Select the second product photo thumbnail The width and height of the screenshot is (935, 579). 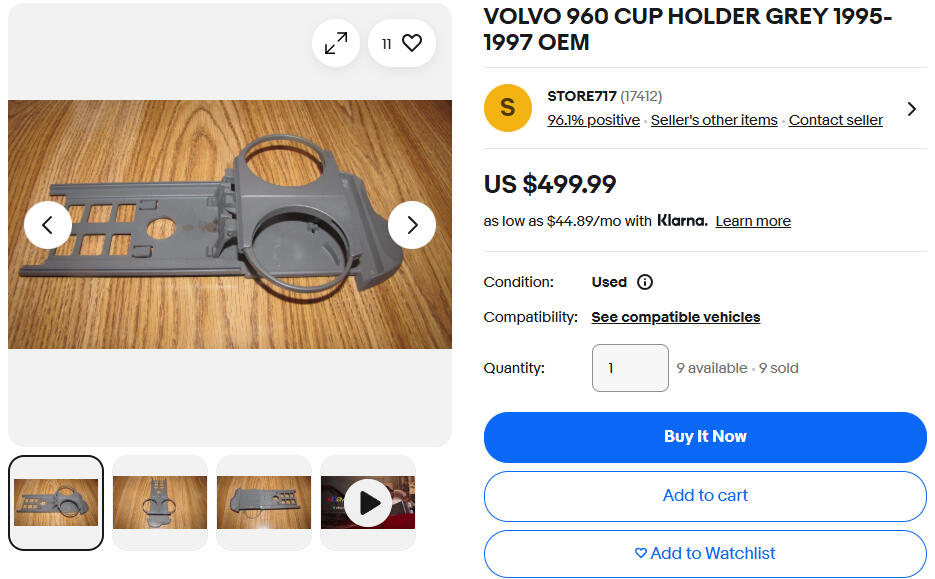point(160,502)
